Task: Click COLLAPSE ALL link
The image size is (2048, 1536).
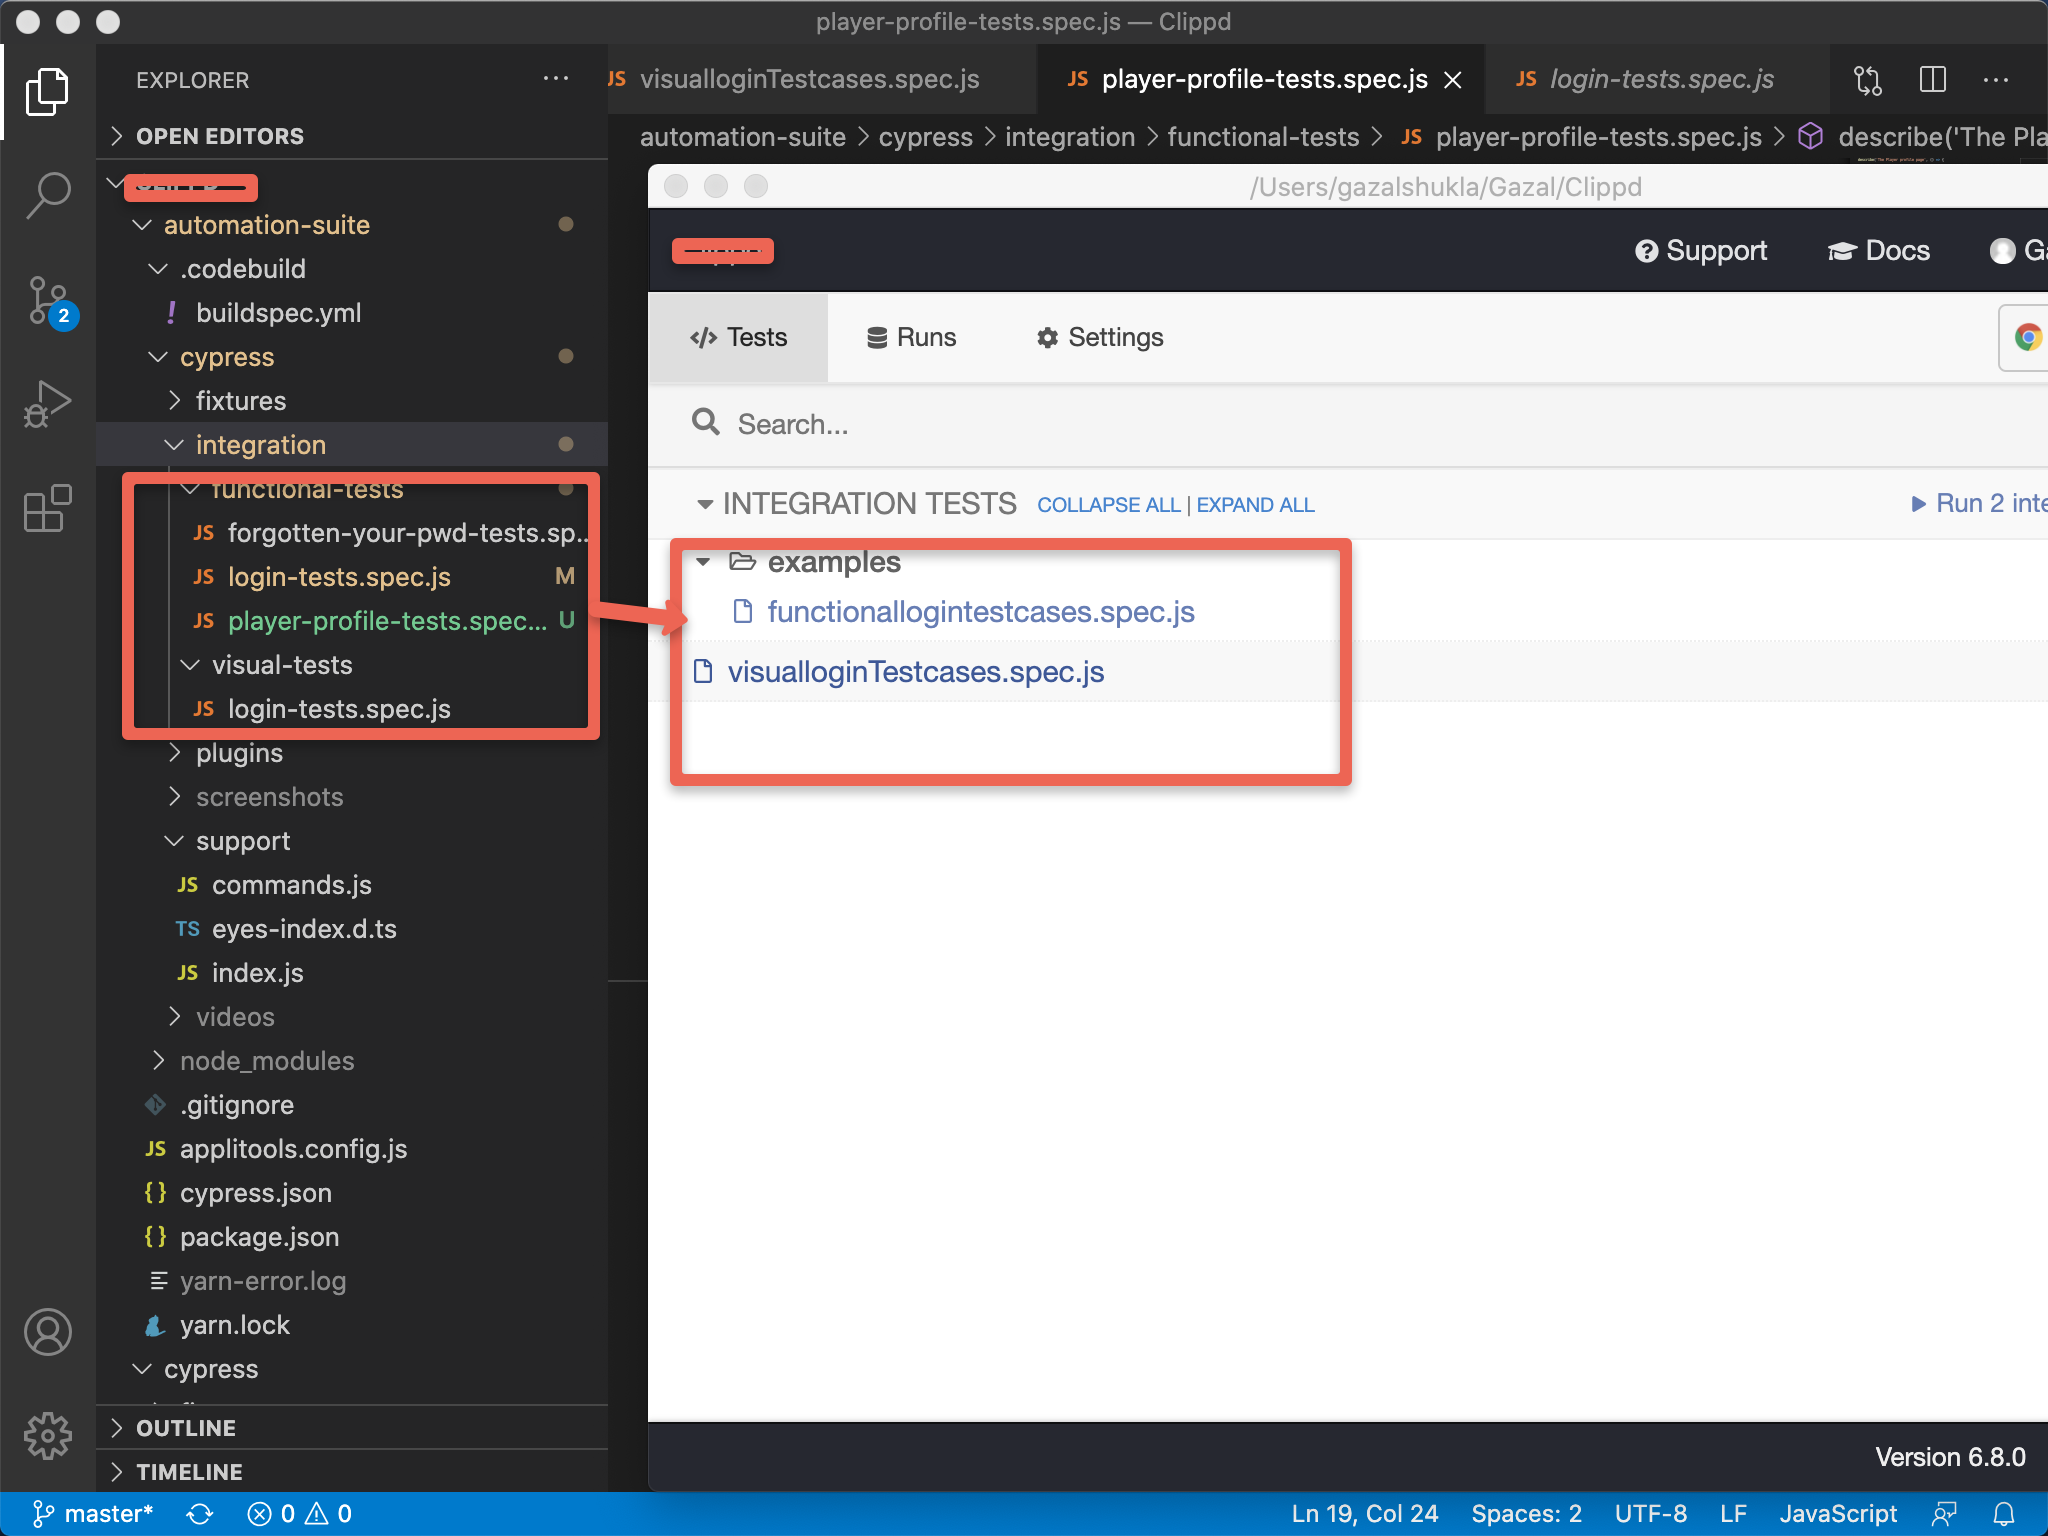Action: click(1108, 505)
